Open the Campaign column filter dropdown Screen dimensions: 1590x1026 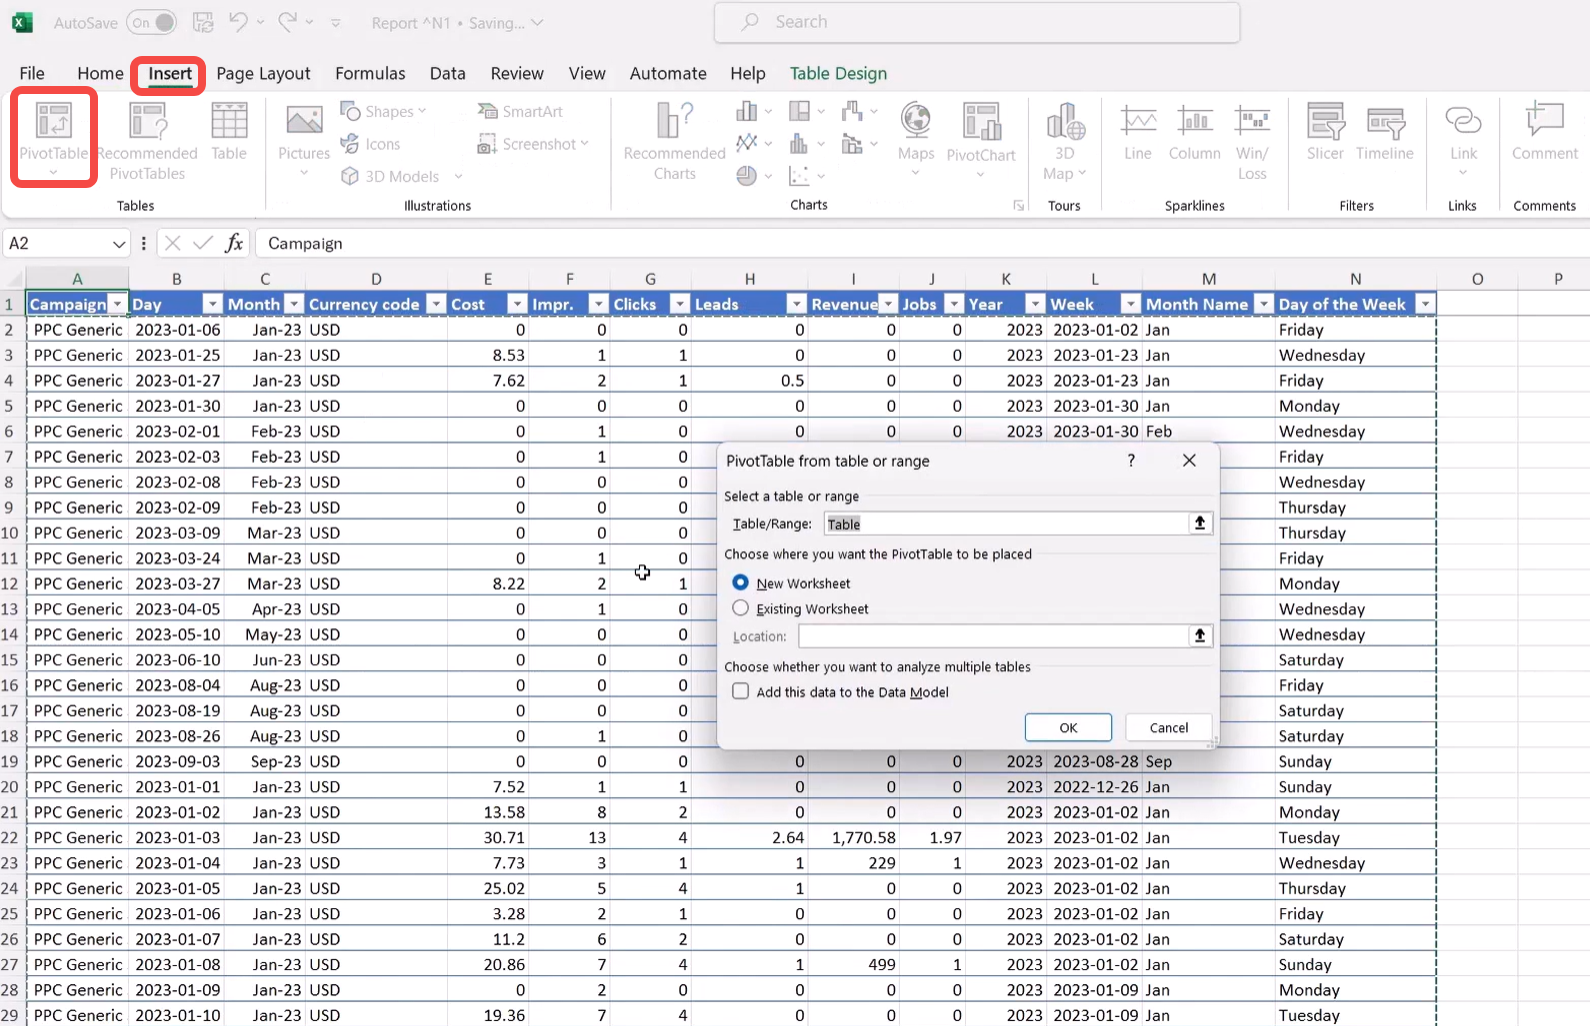click(118, 304)
